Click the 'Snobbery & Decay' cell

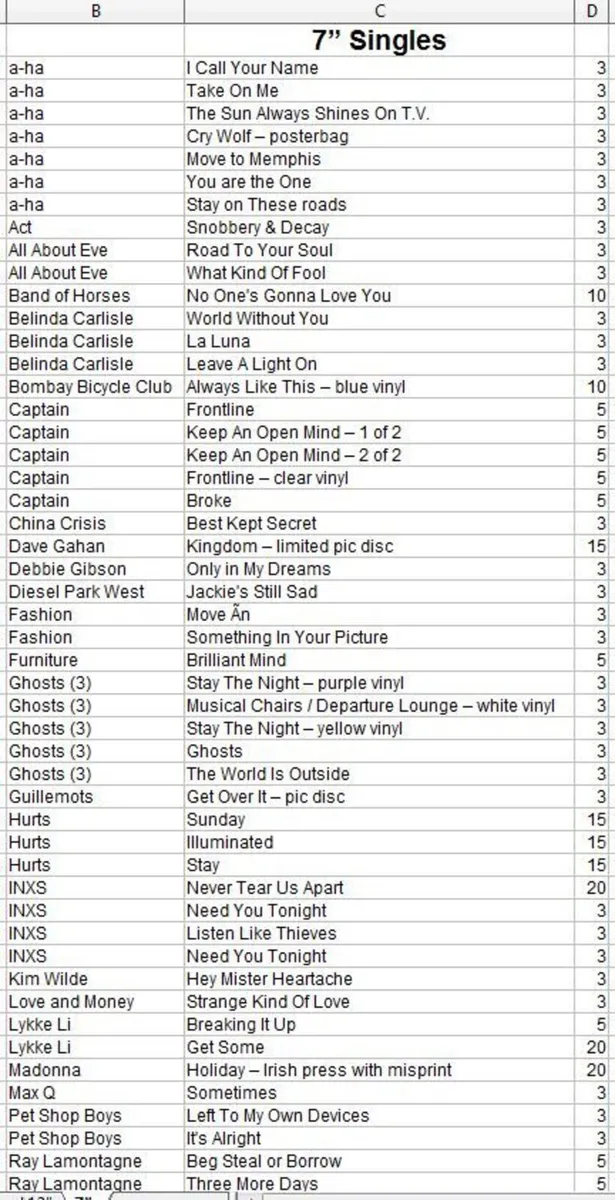coord(379,228)
